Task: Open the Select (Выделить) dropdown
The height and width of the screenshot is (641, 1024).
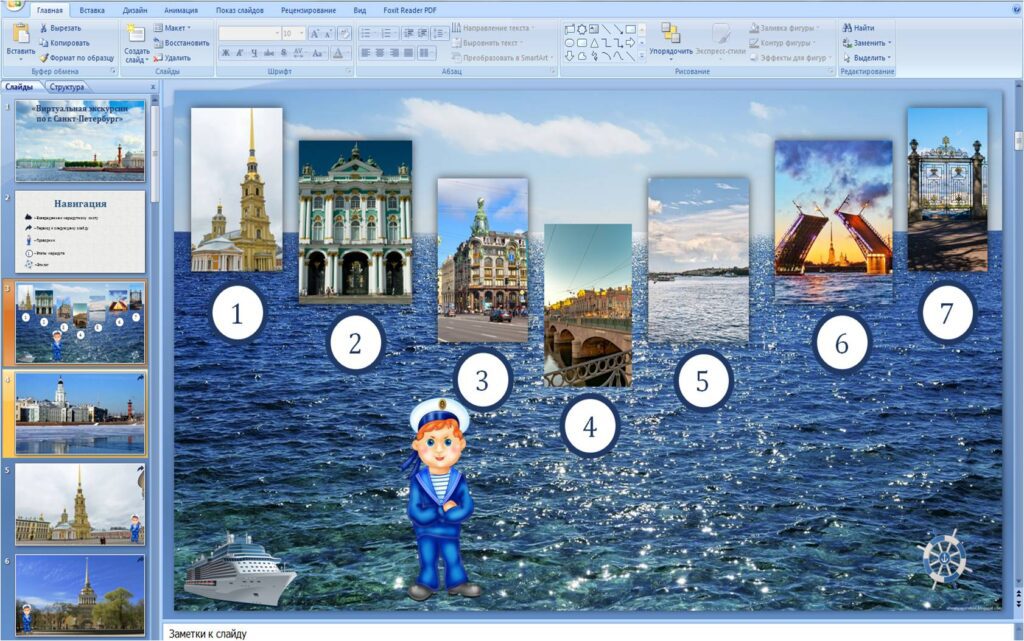Action: 866,57
